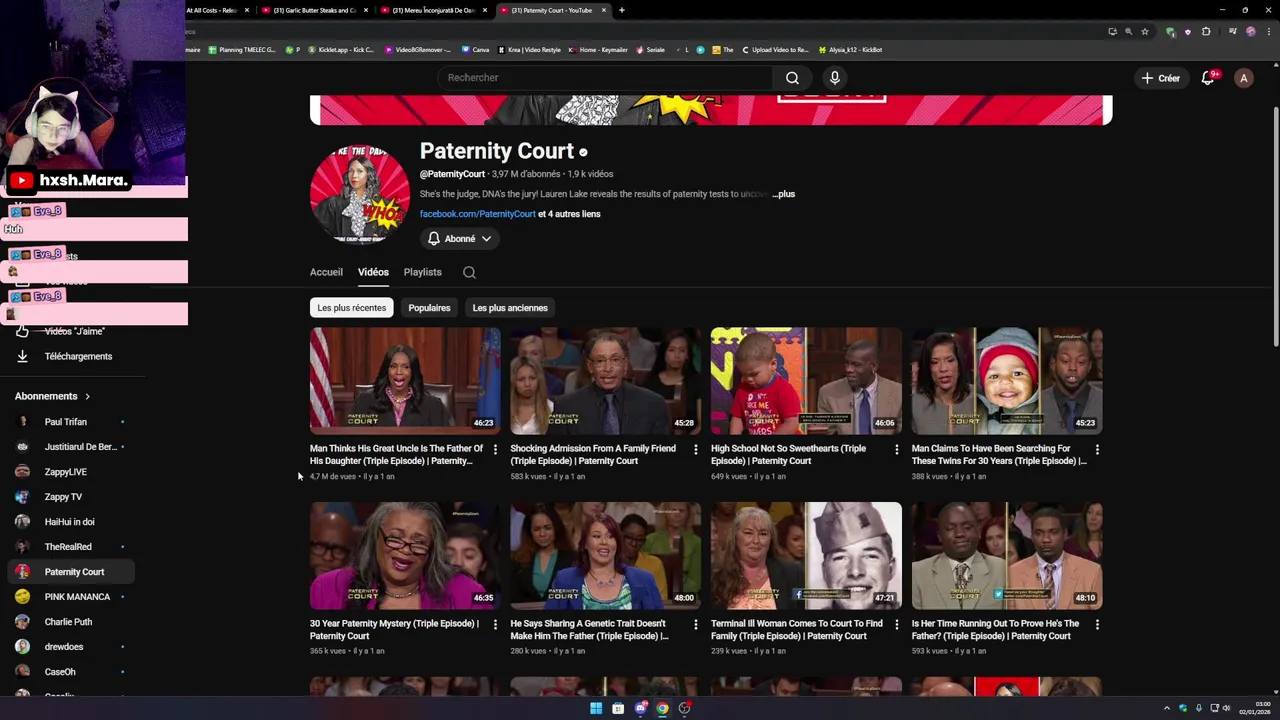The height and width of the screenshot is (720, 1280).
Task: Open options menu for High School Sweethearts video
Action: coord(896,450)
